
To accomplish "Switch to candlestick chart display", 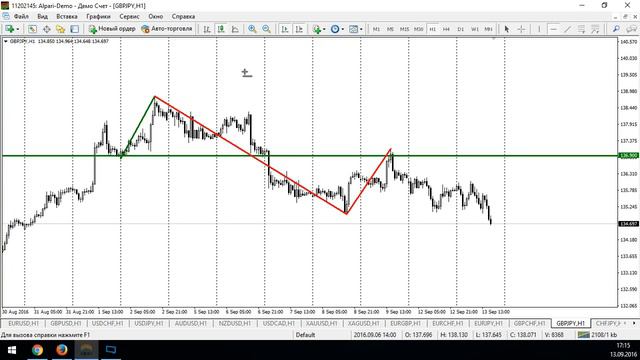I will tap(221, 29).
